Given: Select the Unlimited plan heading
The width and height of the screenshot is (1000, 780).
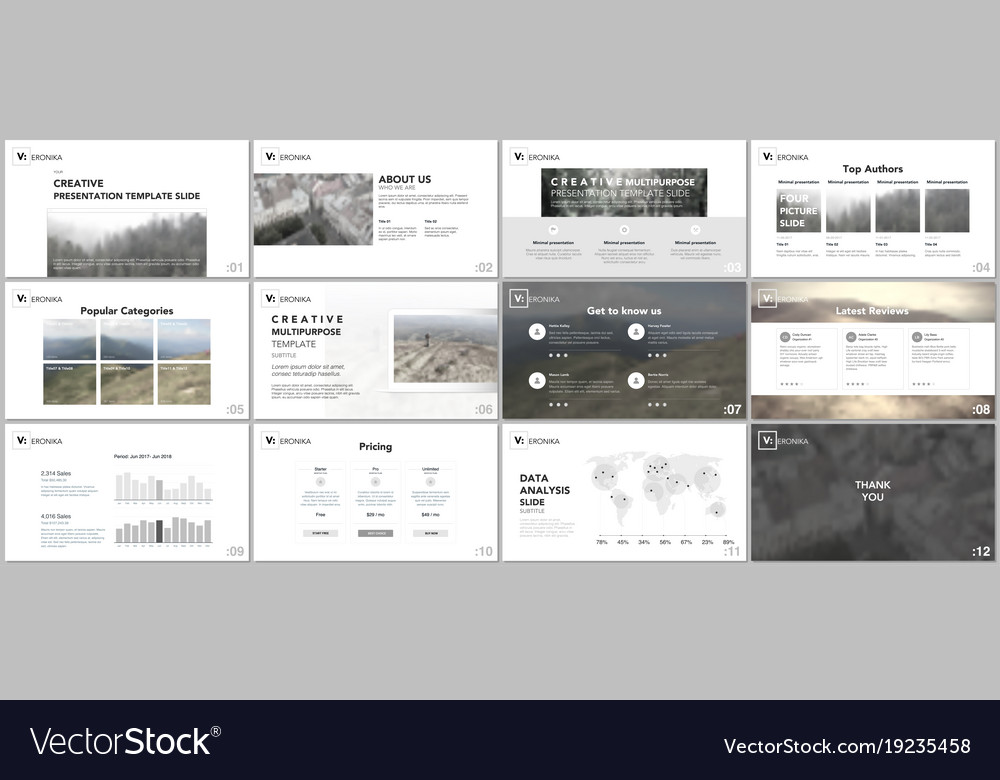Looking at the screenshot, I should coord(430,469).
